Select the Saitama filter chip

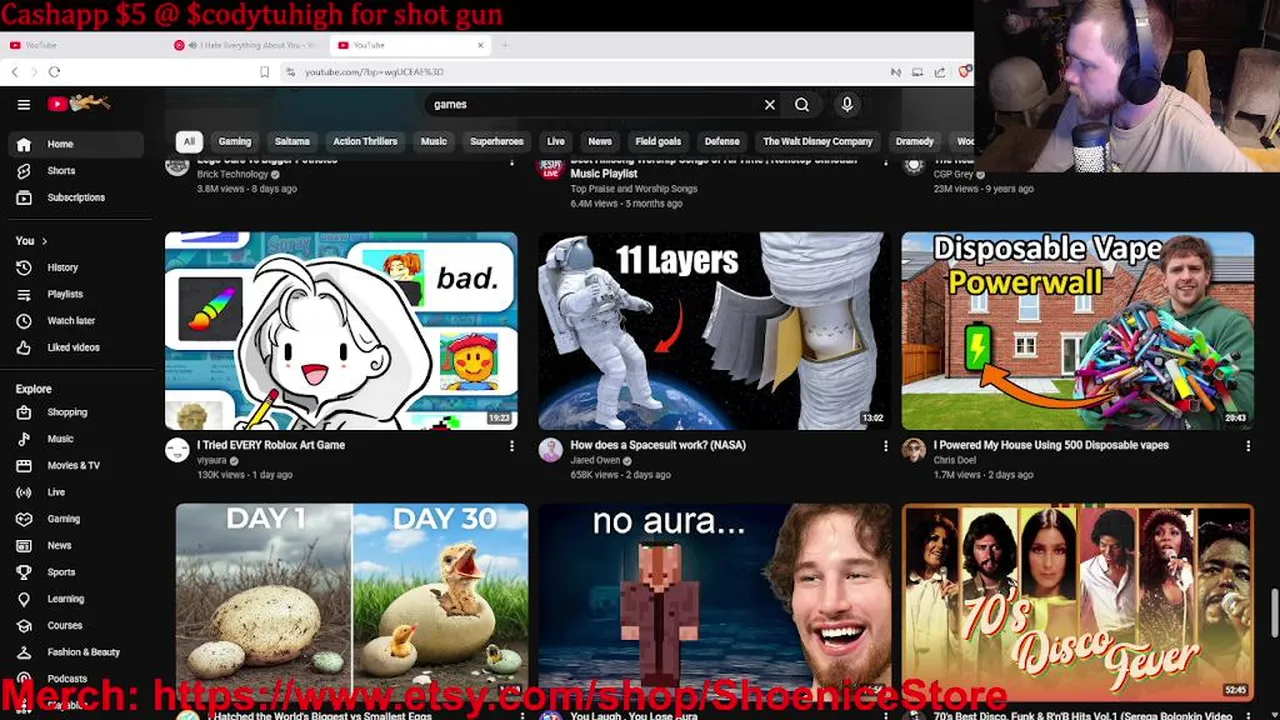tap(292, 142)
